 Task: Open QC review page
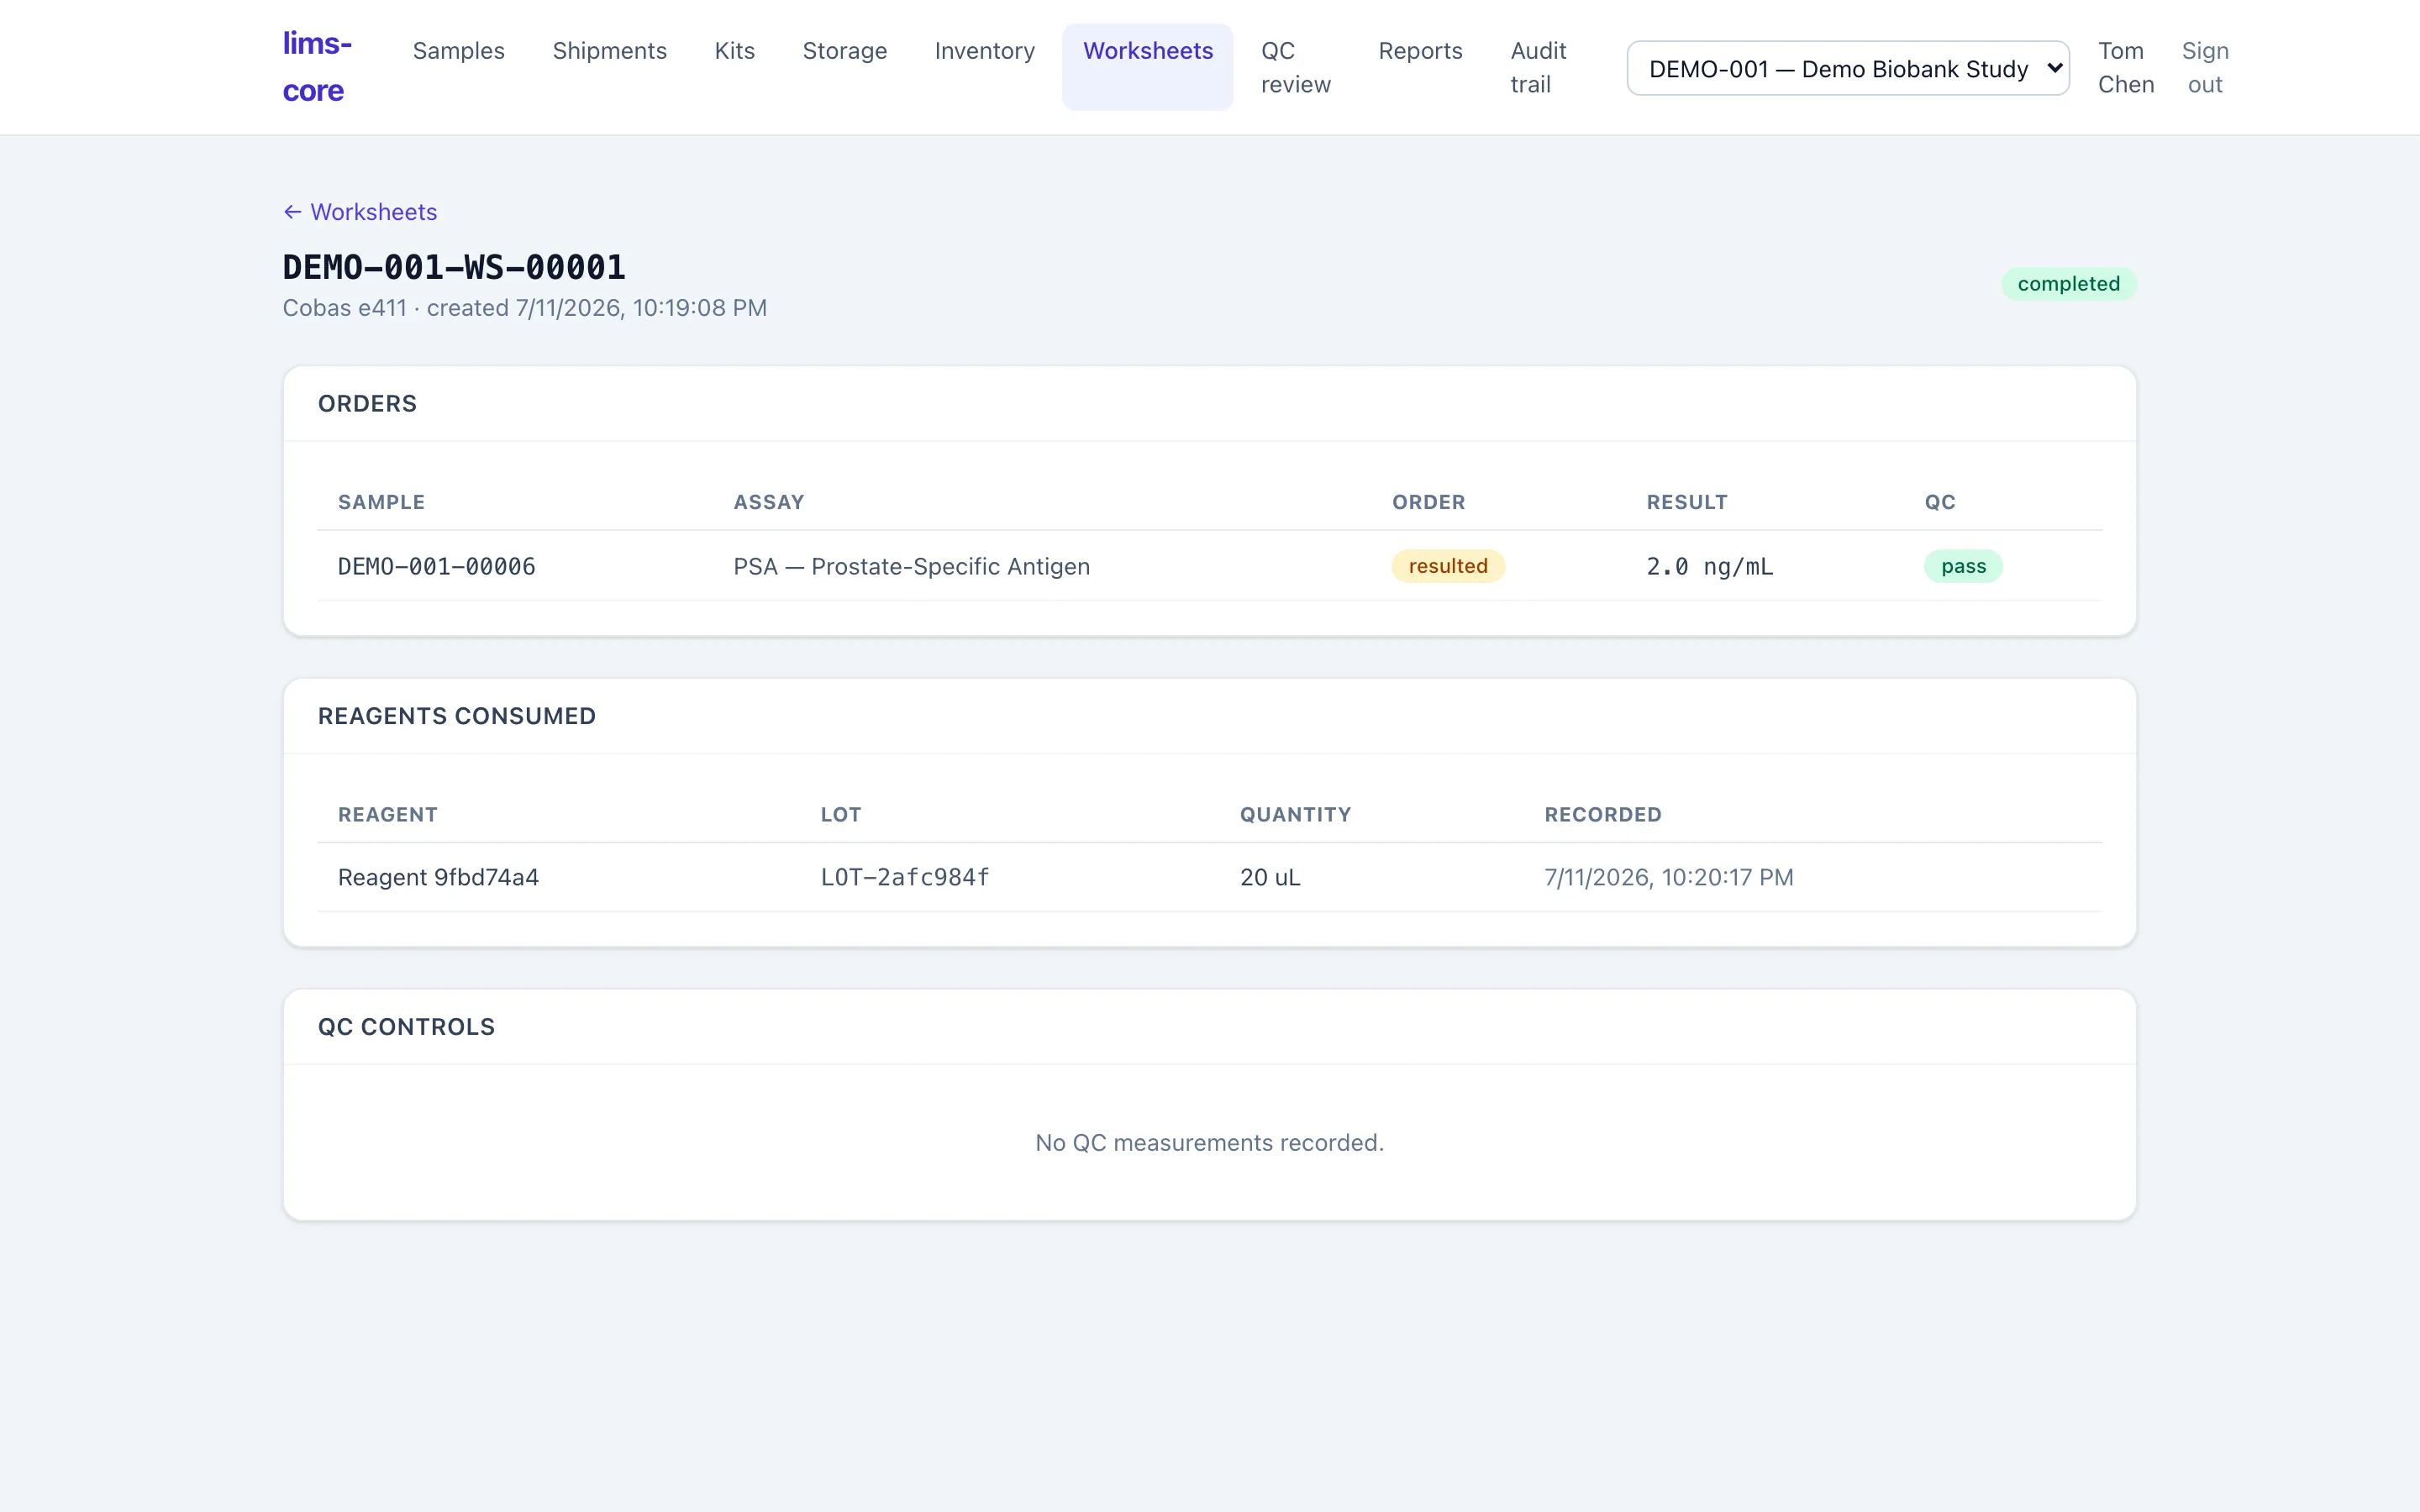[x=1295, y=67]
